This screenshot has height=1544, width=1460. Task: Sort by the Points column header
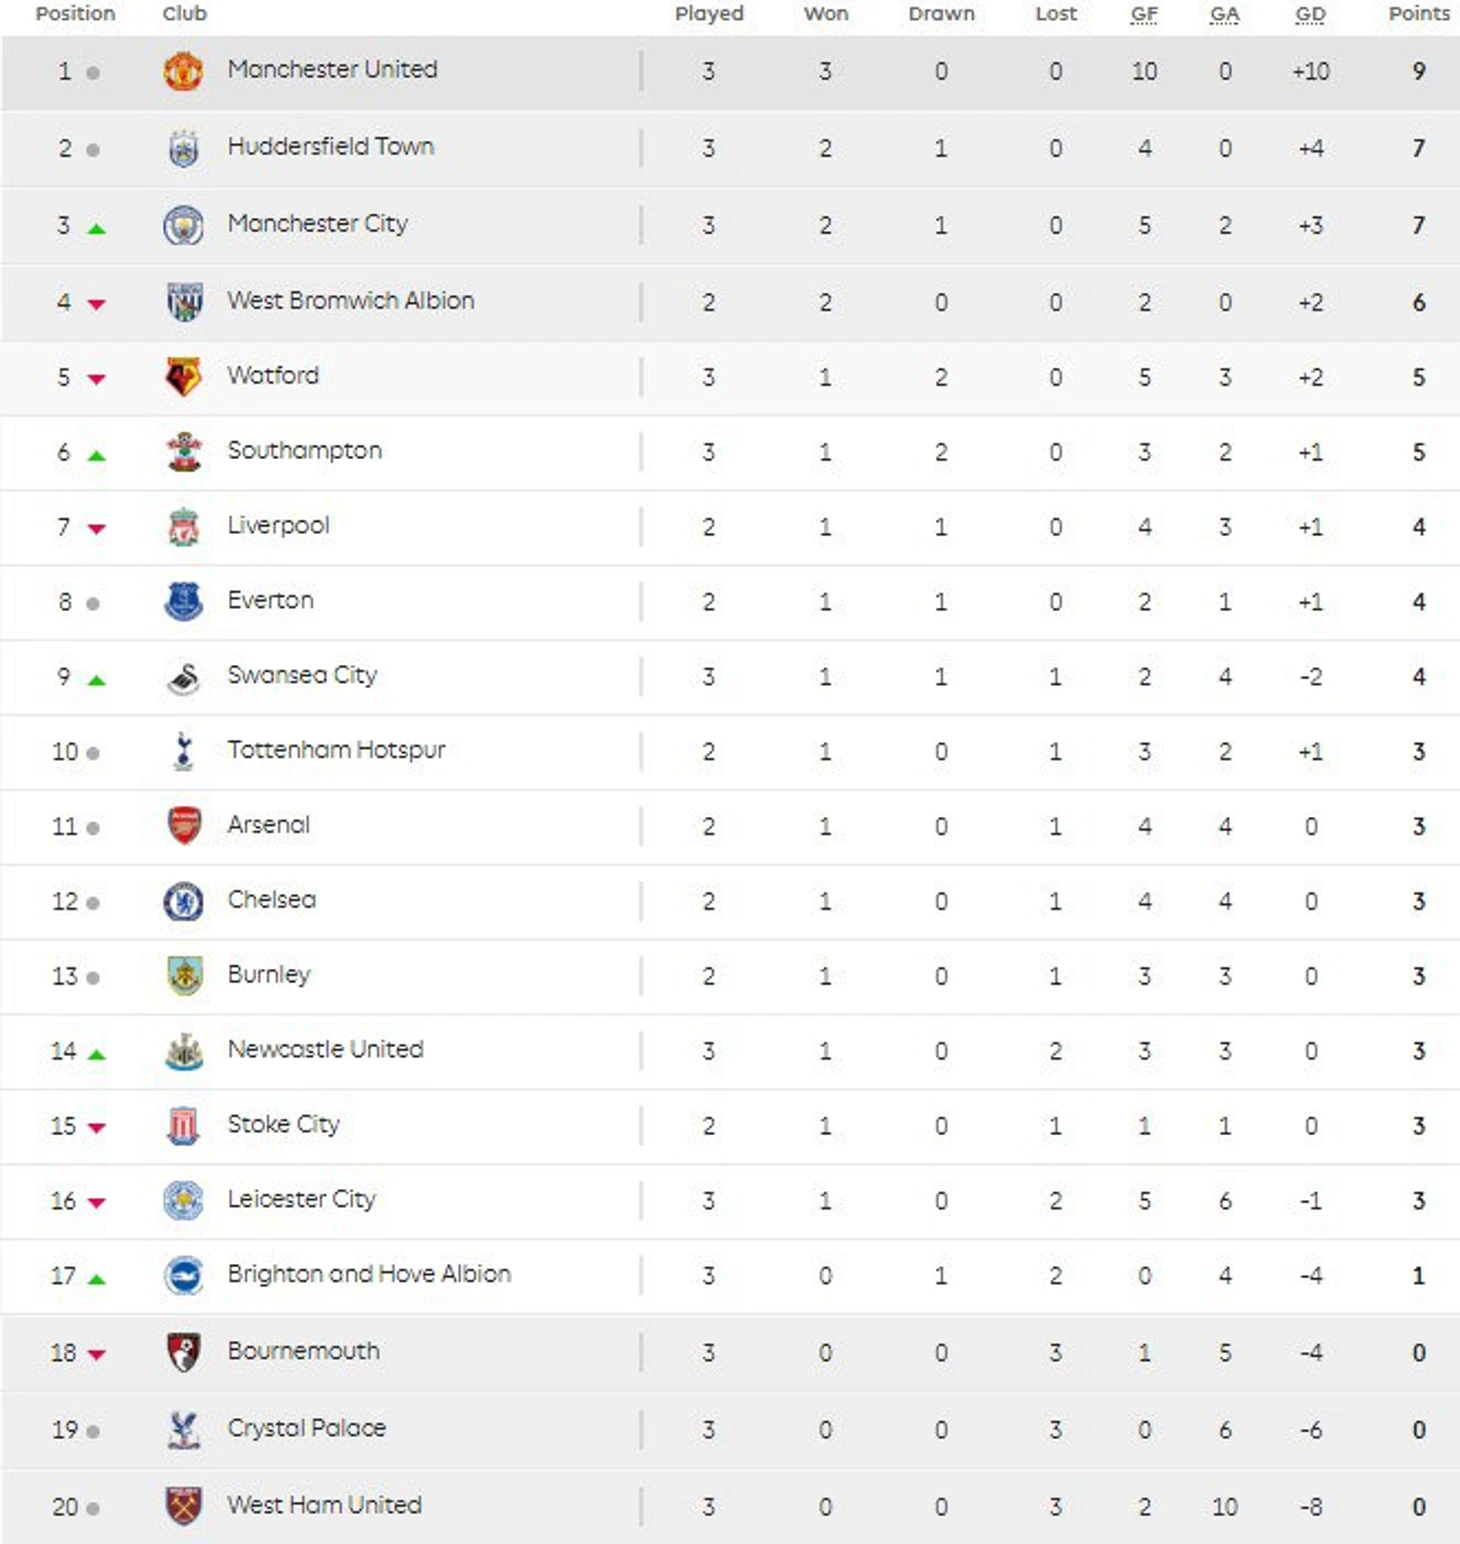tap(1418, 13)
